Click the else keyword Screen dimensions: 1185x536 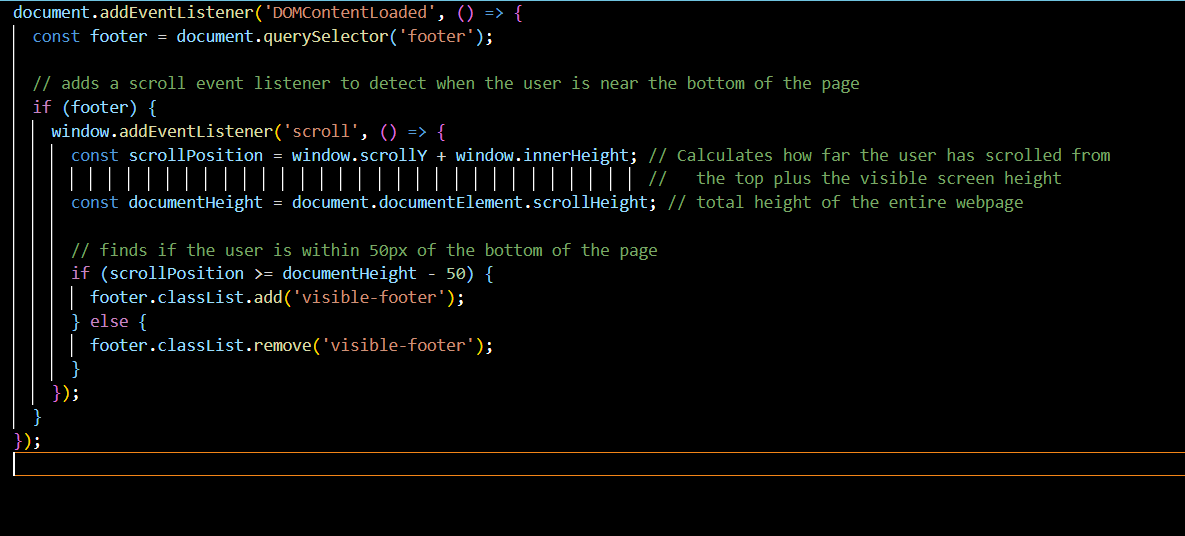click(109, 322)
